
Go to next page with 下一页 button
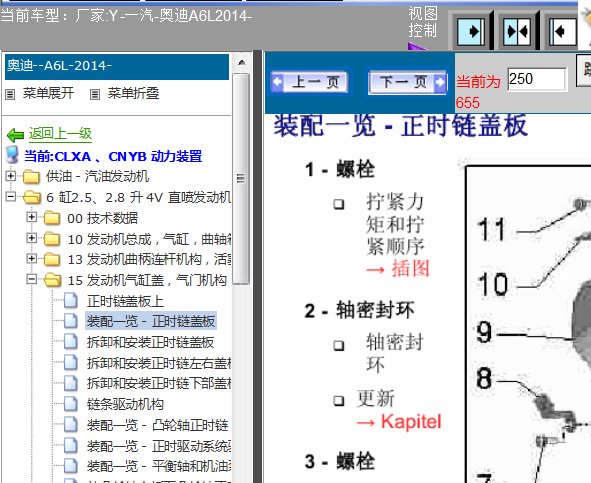(407, 81)
